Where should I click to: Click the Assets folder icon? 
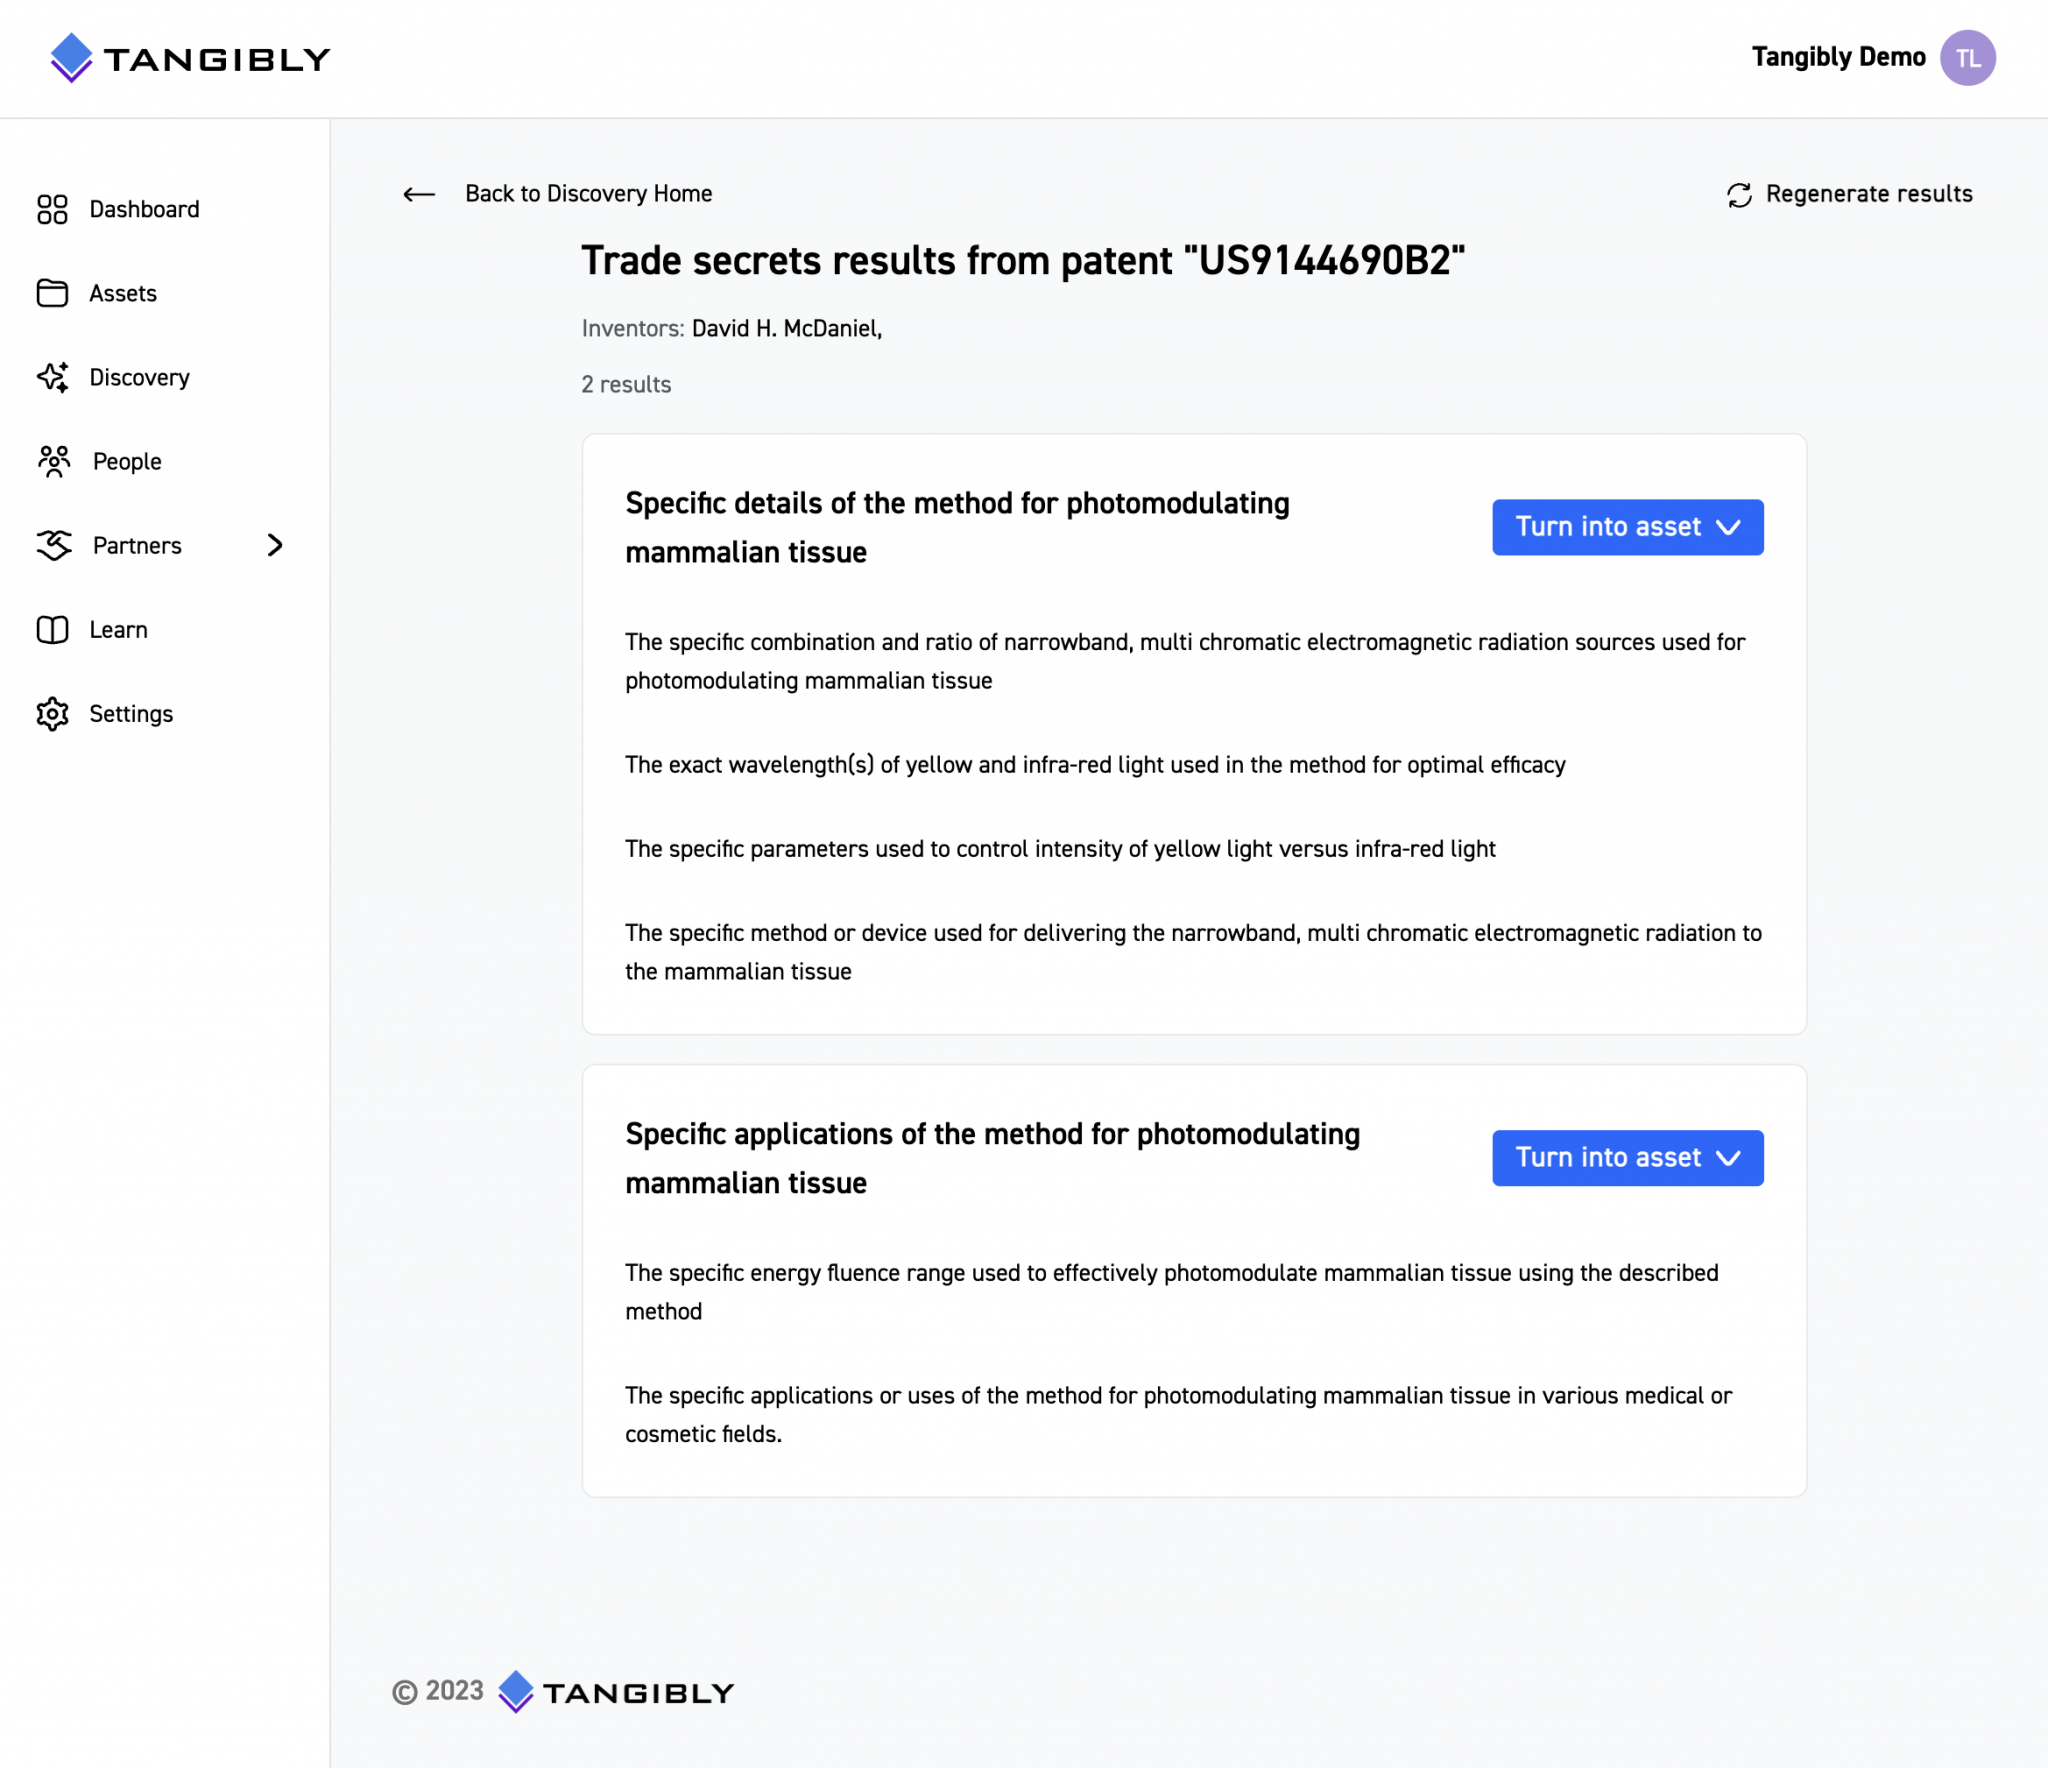point(52,293)
